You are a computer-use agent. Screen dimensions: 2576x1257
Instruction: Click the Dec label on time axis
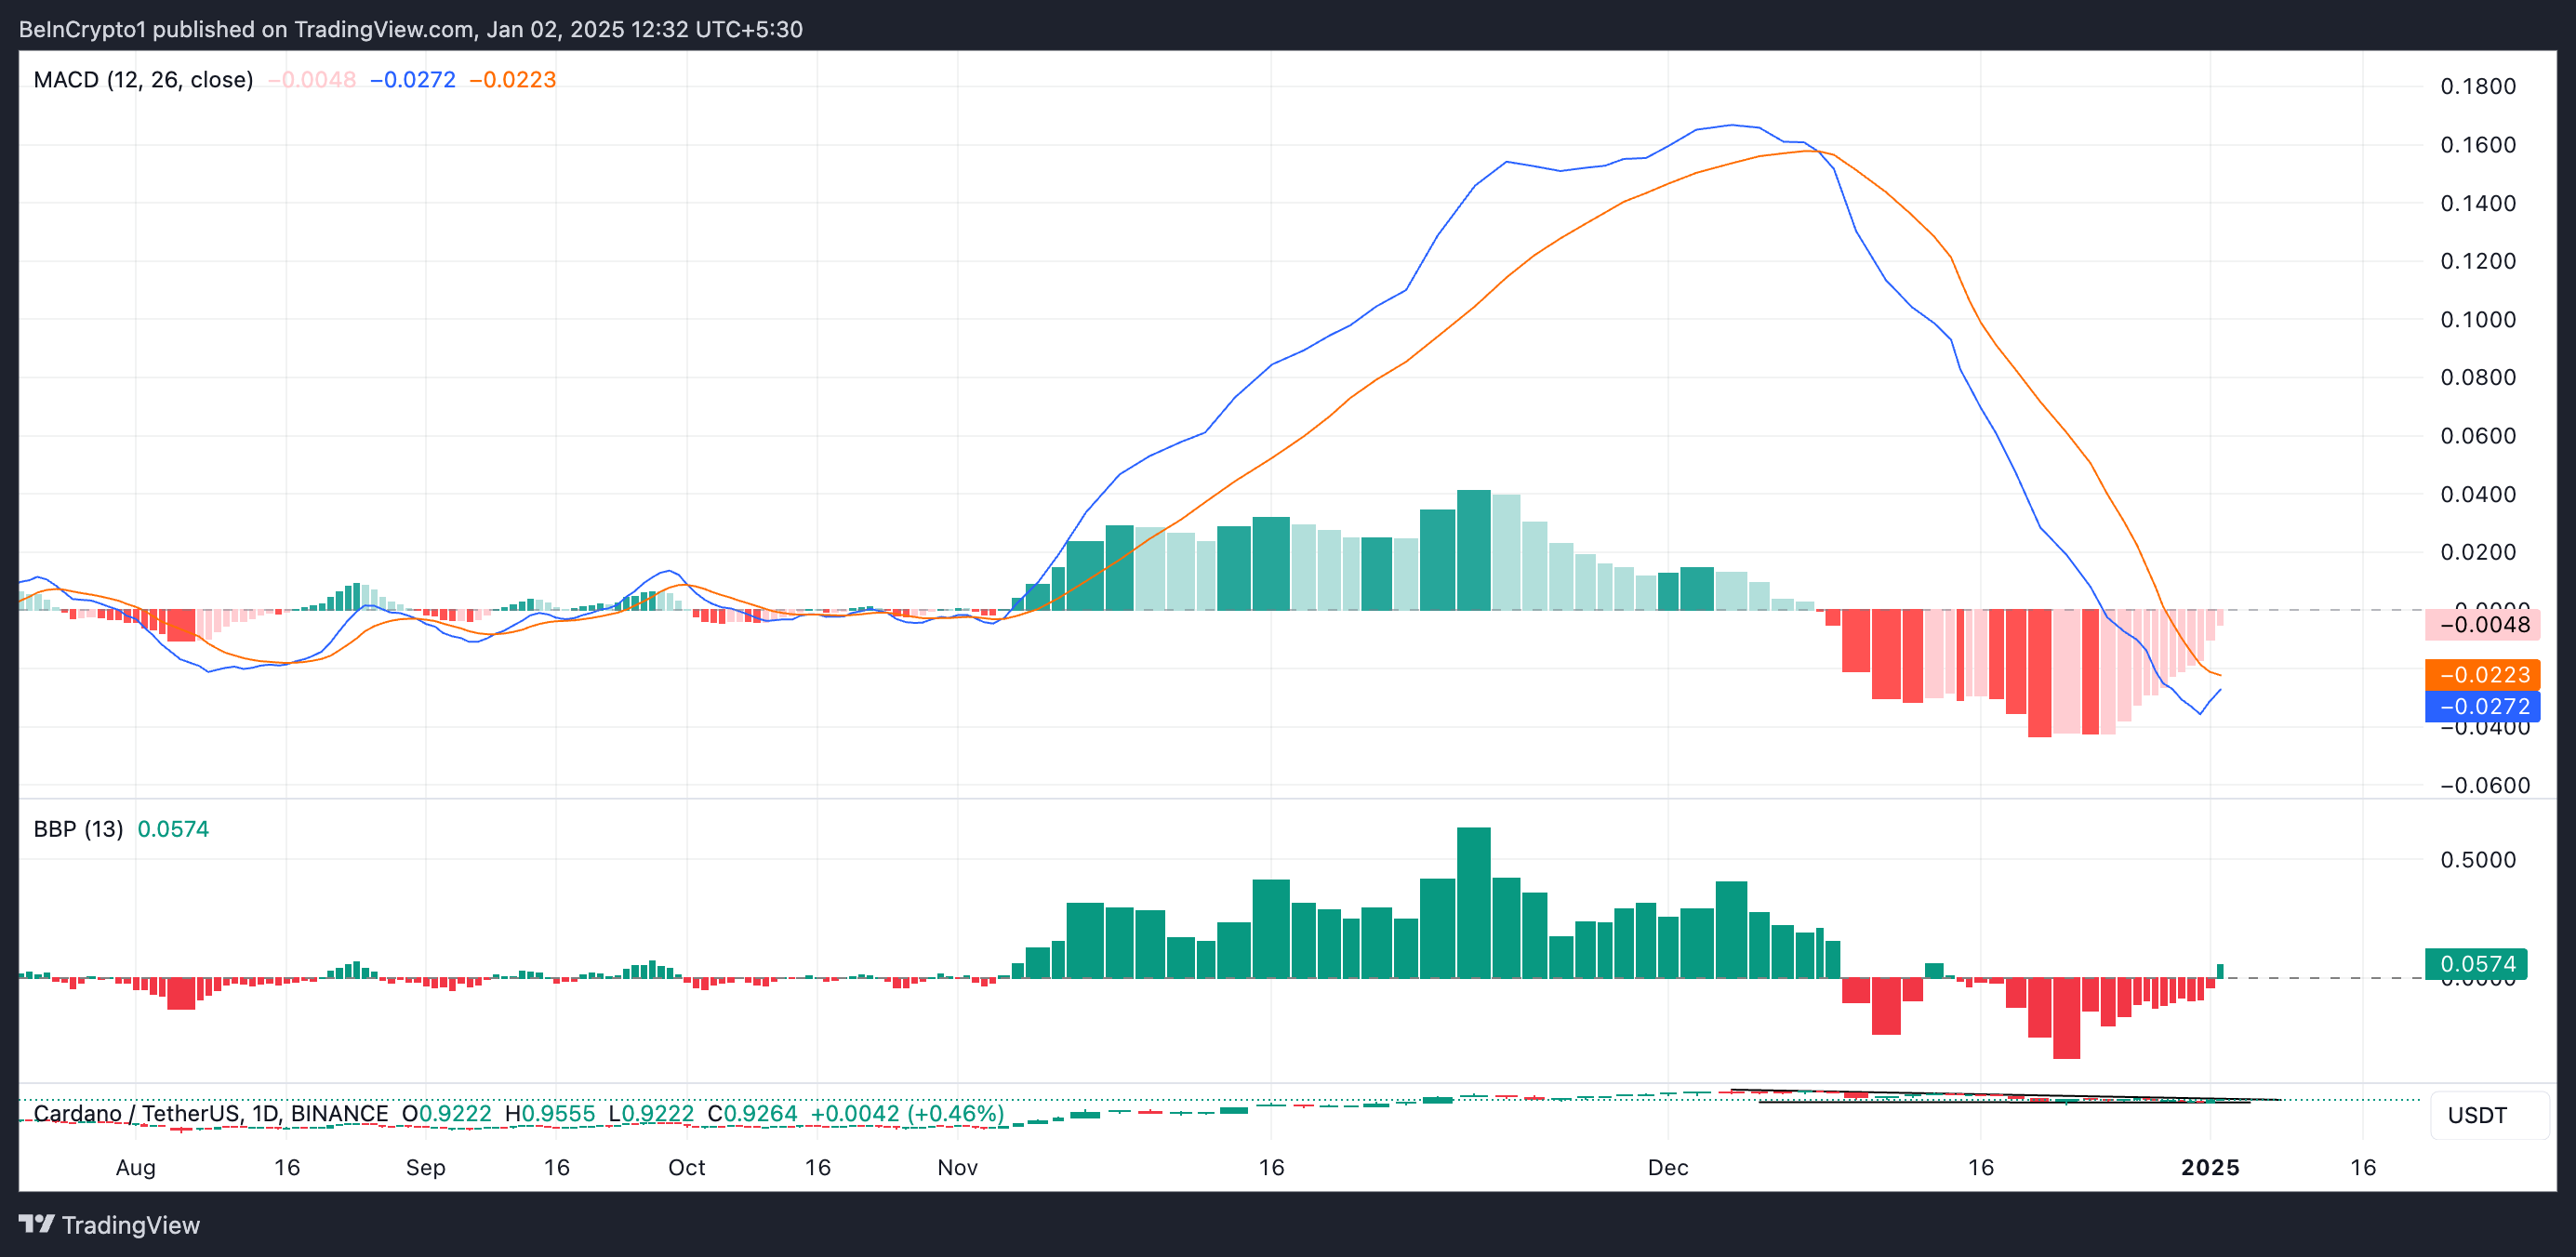pyautogui.click(x=1667, y=1167)
